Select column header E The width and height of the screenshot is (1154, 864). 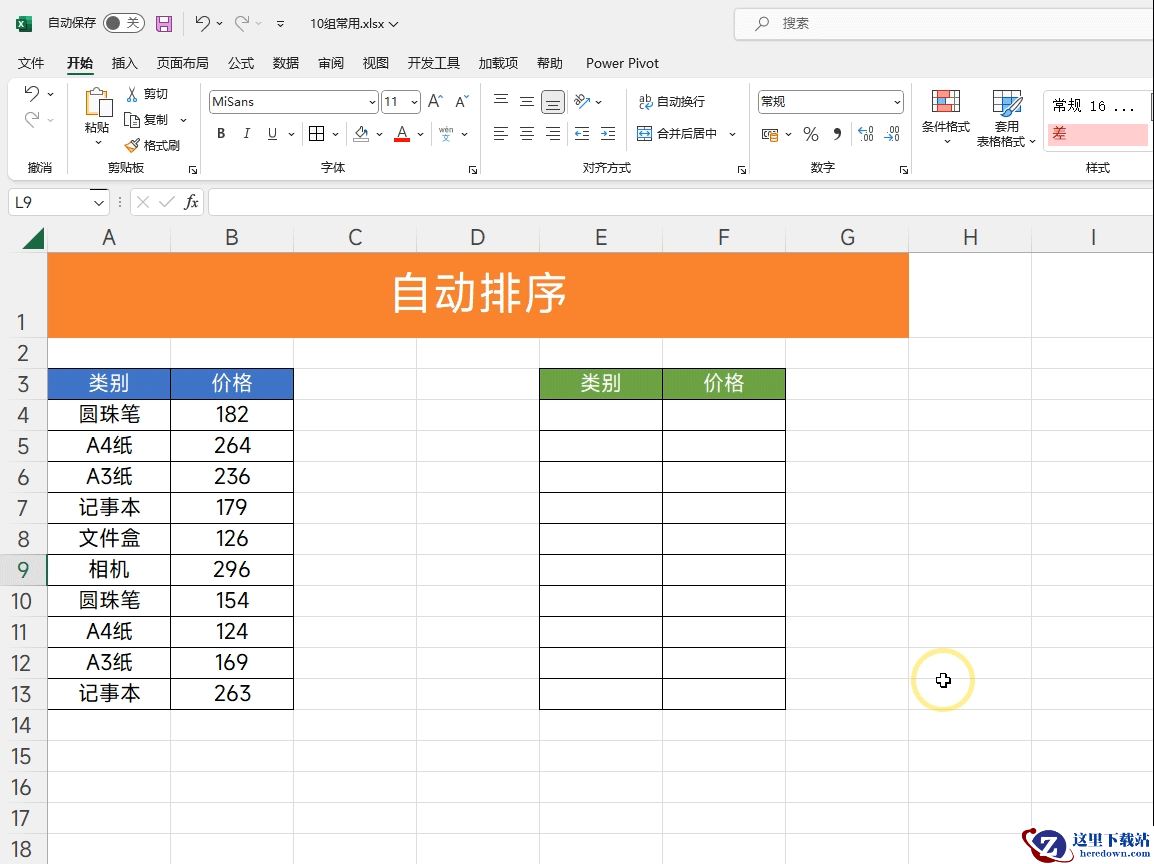601,238
